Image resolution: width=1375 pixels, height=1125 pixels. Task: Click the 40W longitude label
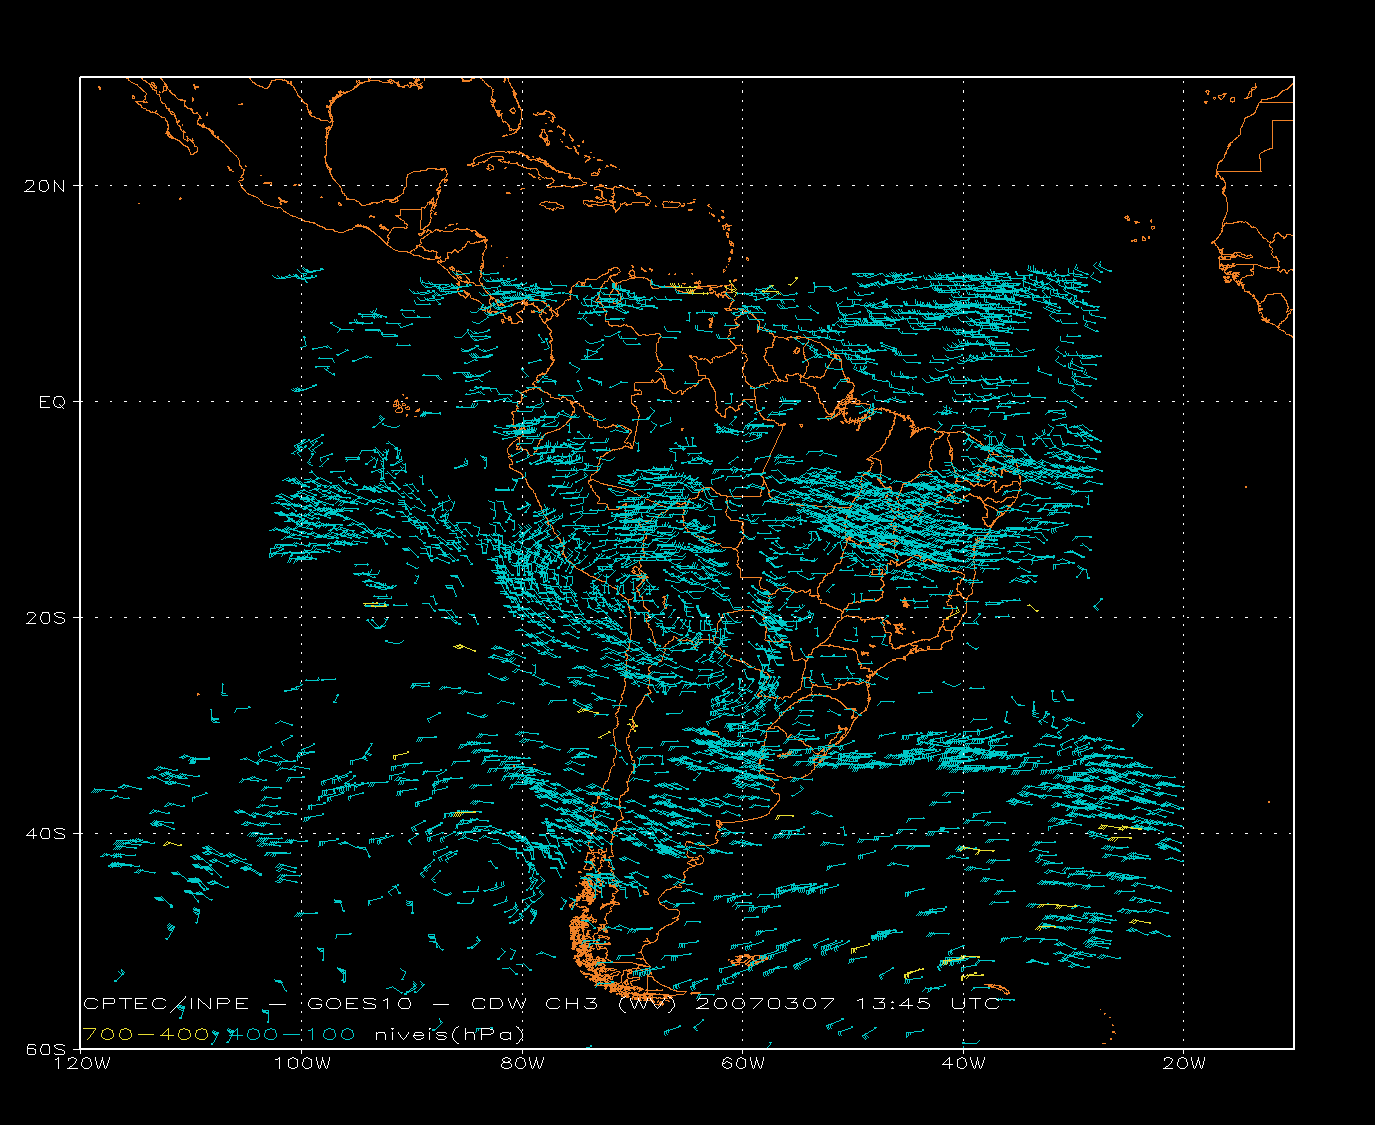(964, 1063)
